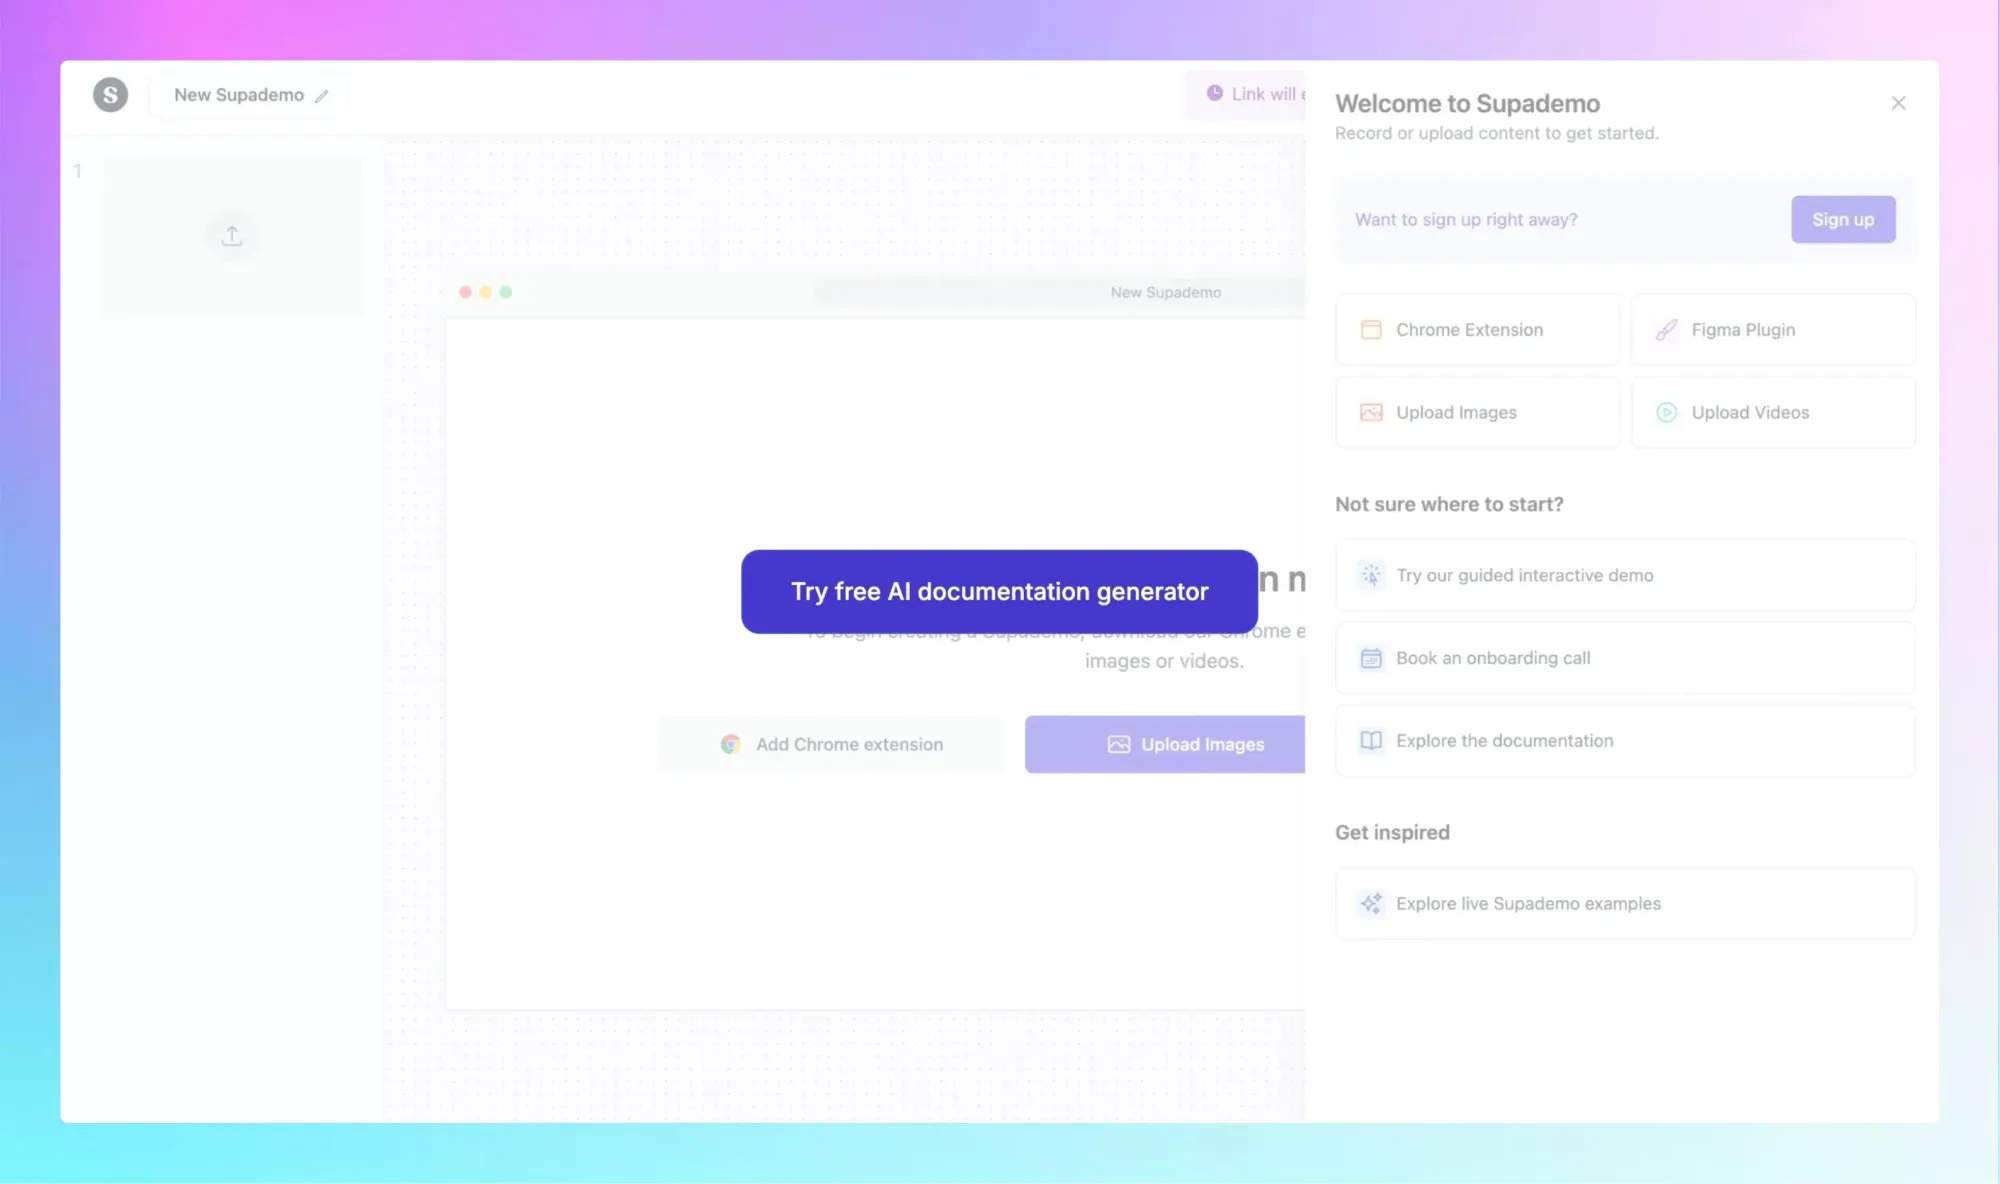2000x1184 pixels.
Task: Click the clock icon next to Link will
Action: [1214, 93]
